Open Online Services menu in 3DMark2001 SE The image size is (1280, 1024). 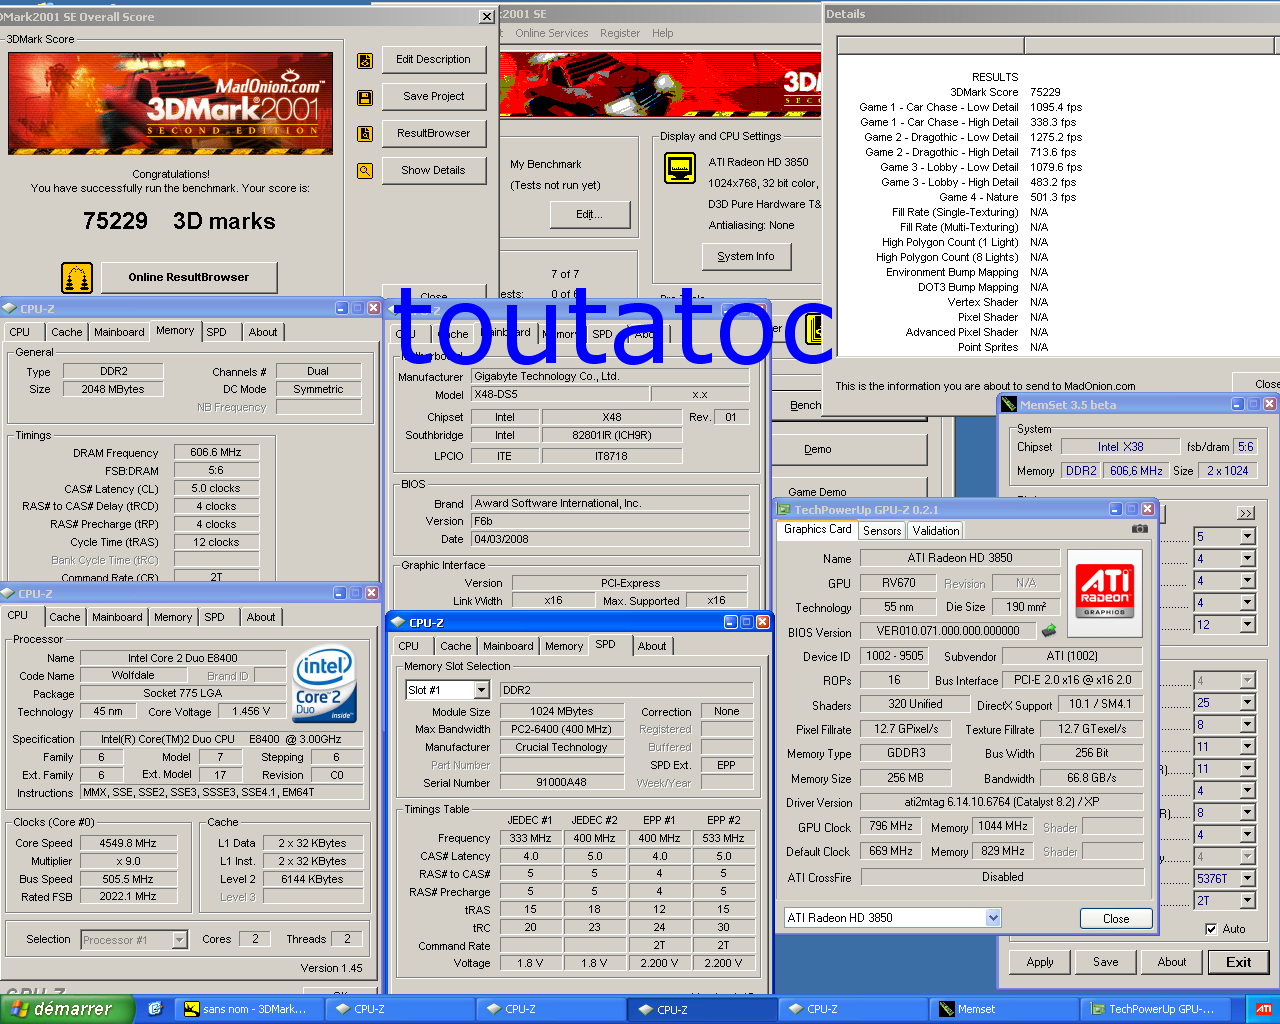(551, 33)
